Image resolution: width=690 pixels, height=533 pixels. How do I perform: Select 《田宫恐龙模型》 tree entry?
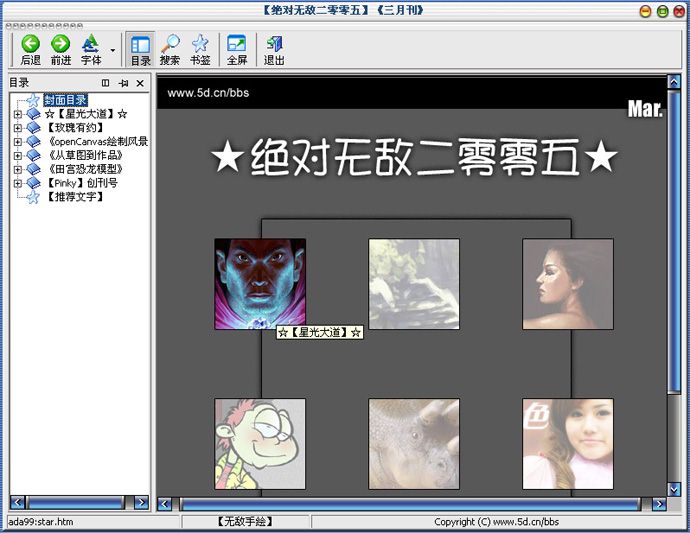point(85,169)
